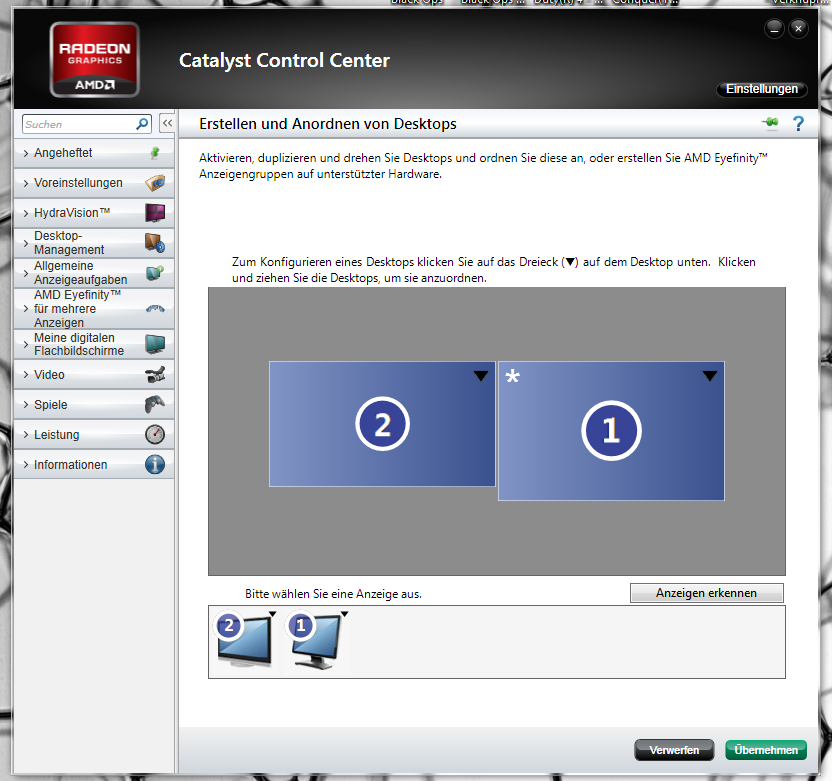832x781 pixels.
Task: Select desktop 1 in the arrangement area
Action: (x=611, y=431)
